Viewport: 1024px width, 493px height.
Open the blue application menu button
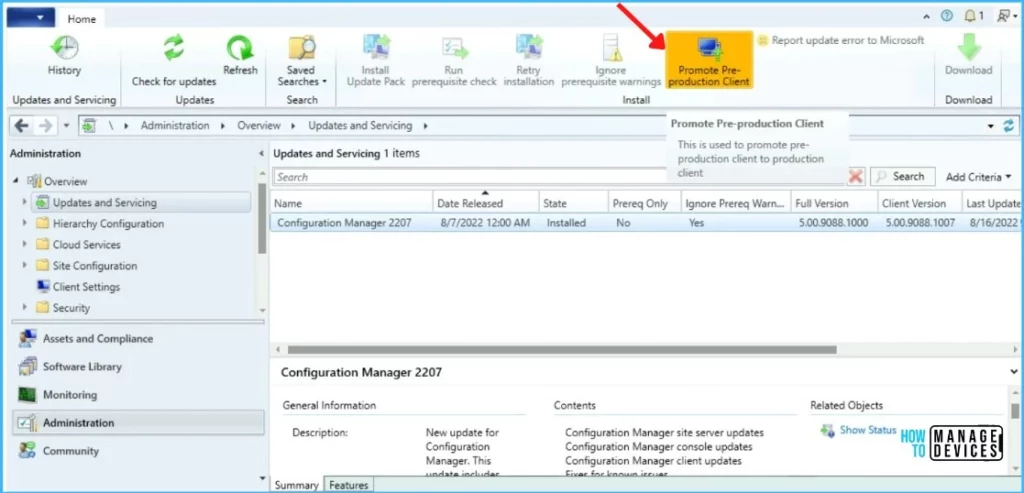point(31,18)
